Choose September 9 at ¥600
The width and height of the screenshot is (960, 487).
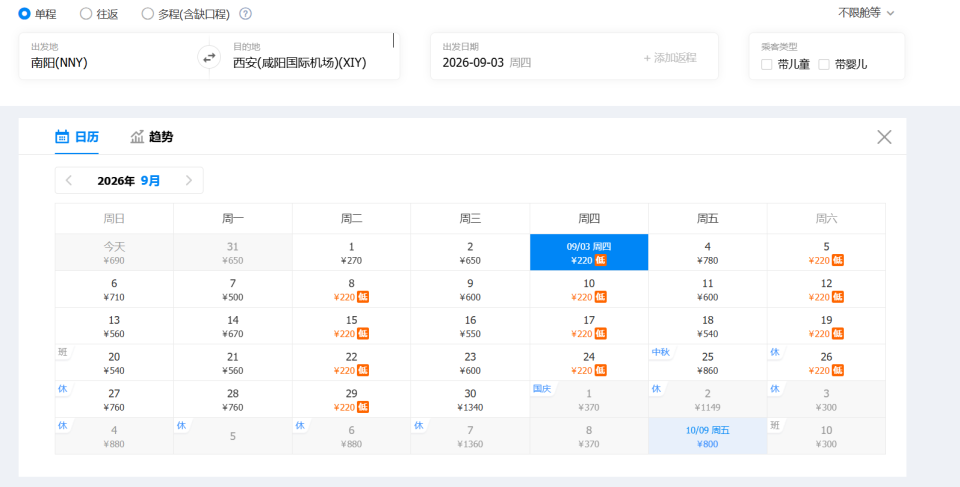click(470, 289)
